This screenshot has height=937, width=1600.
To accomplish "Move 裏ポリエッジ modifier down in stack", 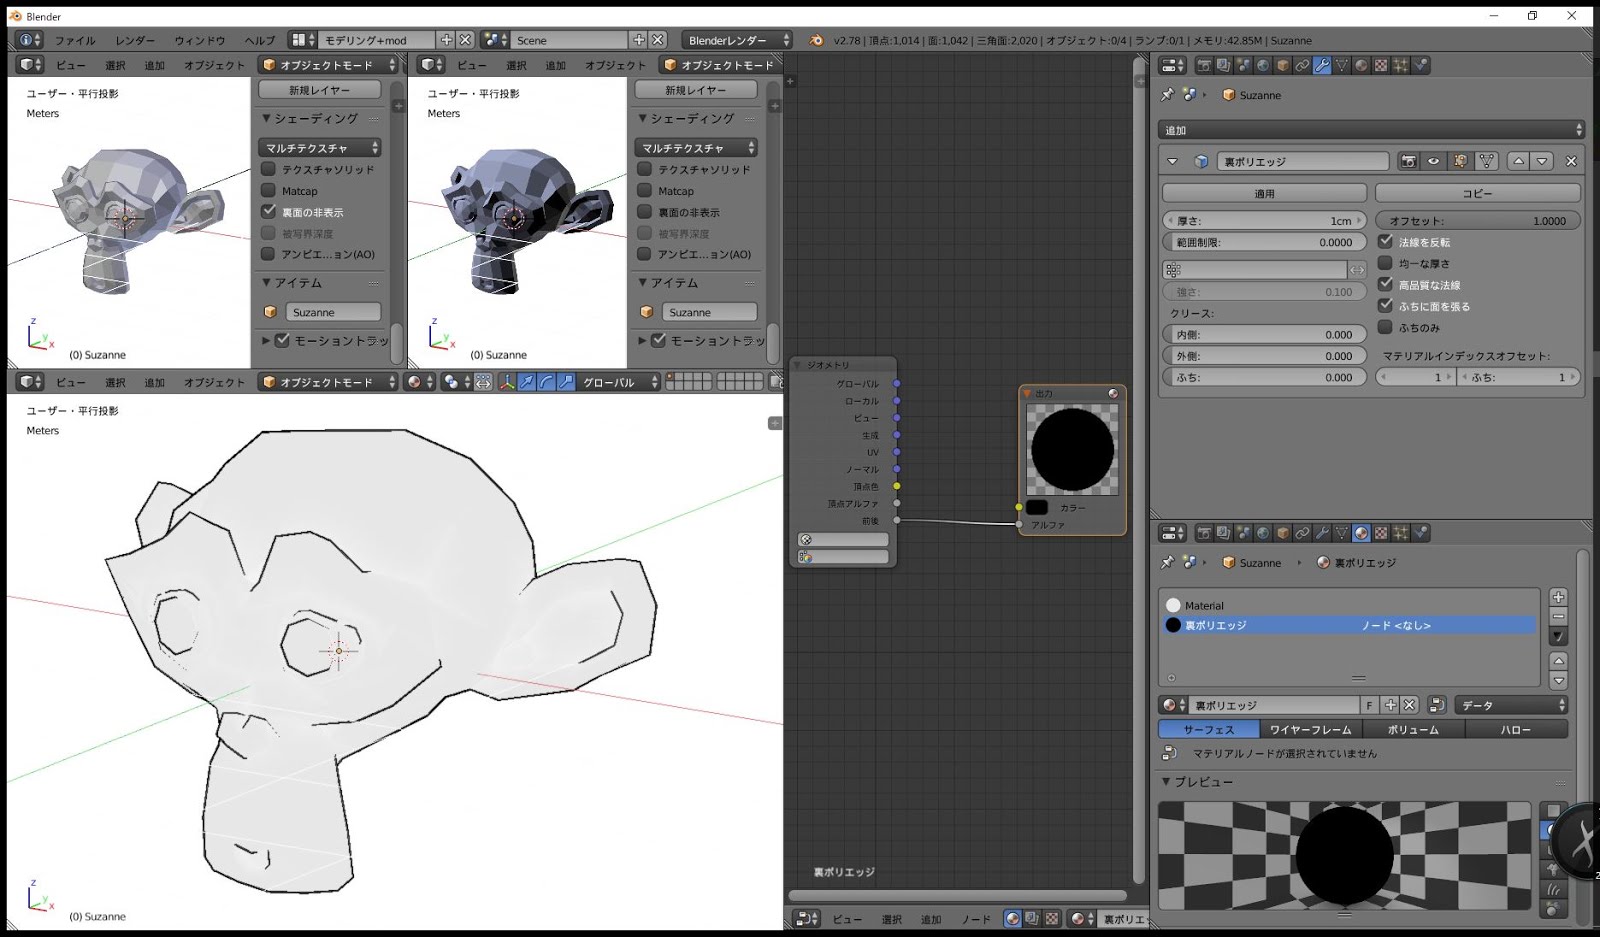I will (1542, 161).
